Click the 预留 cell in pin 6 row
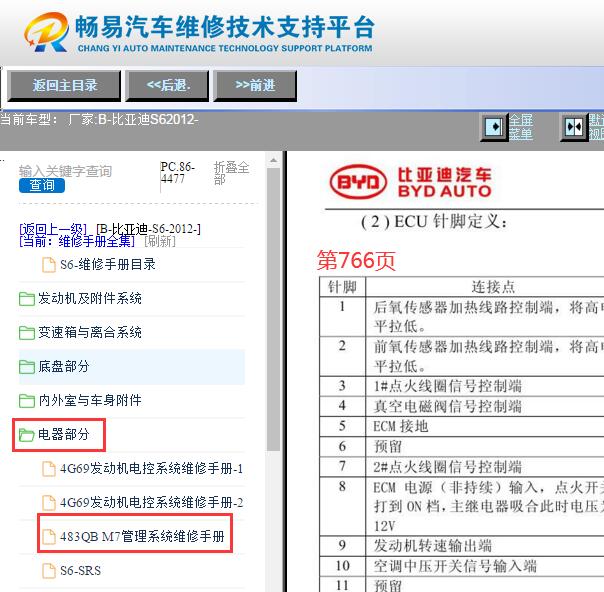Viewport: 604px width, 592px height. 388,447
